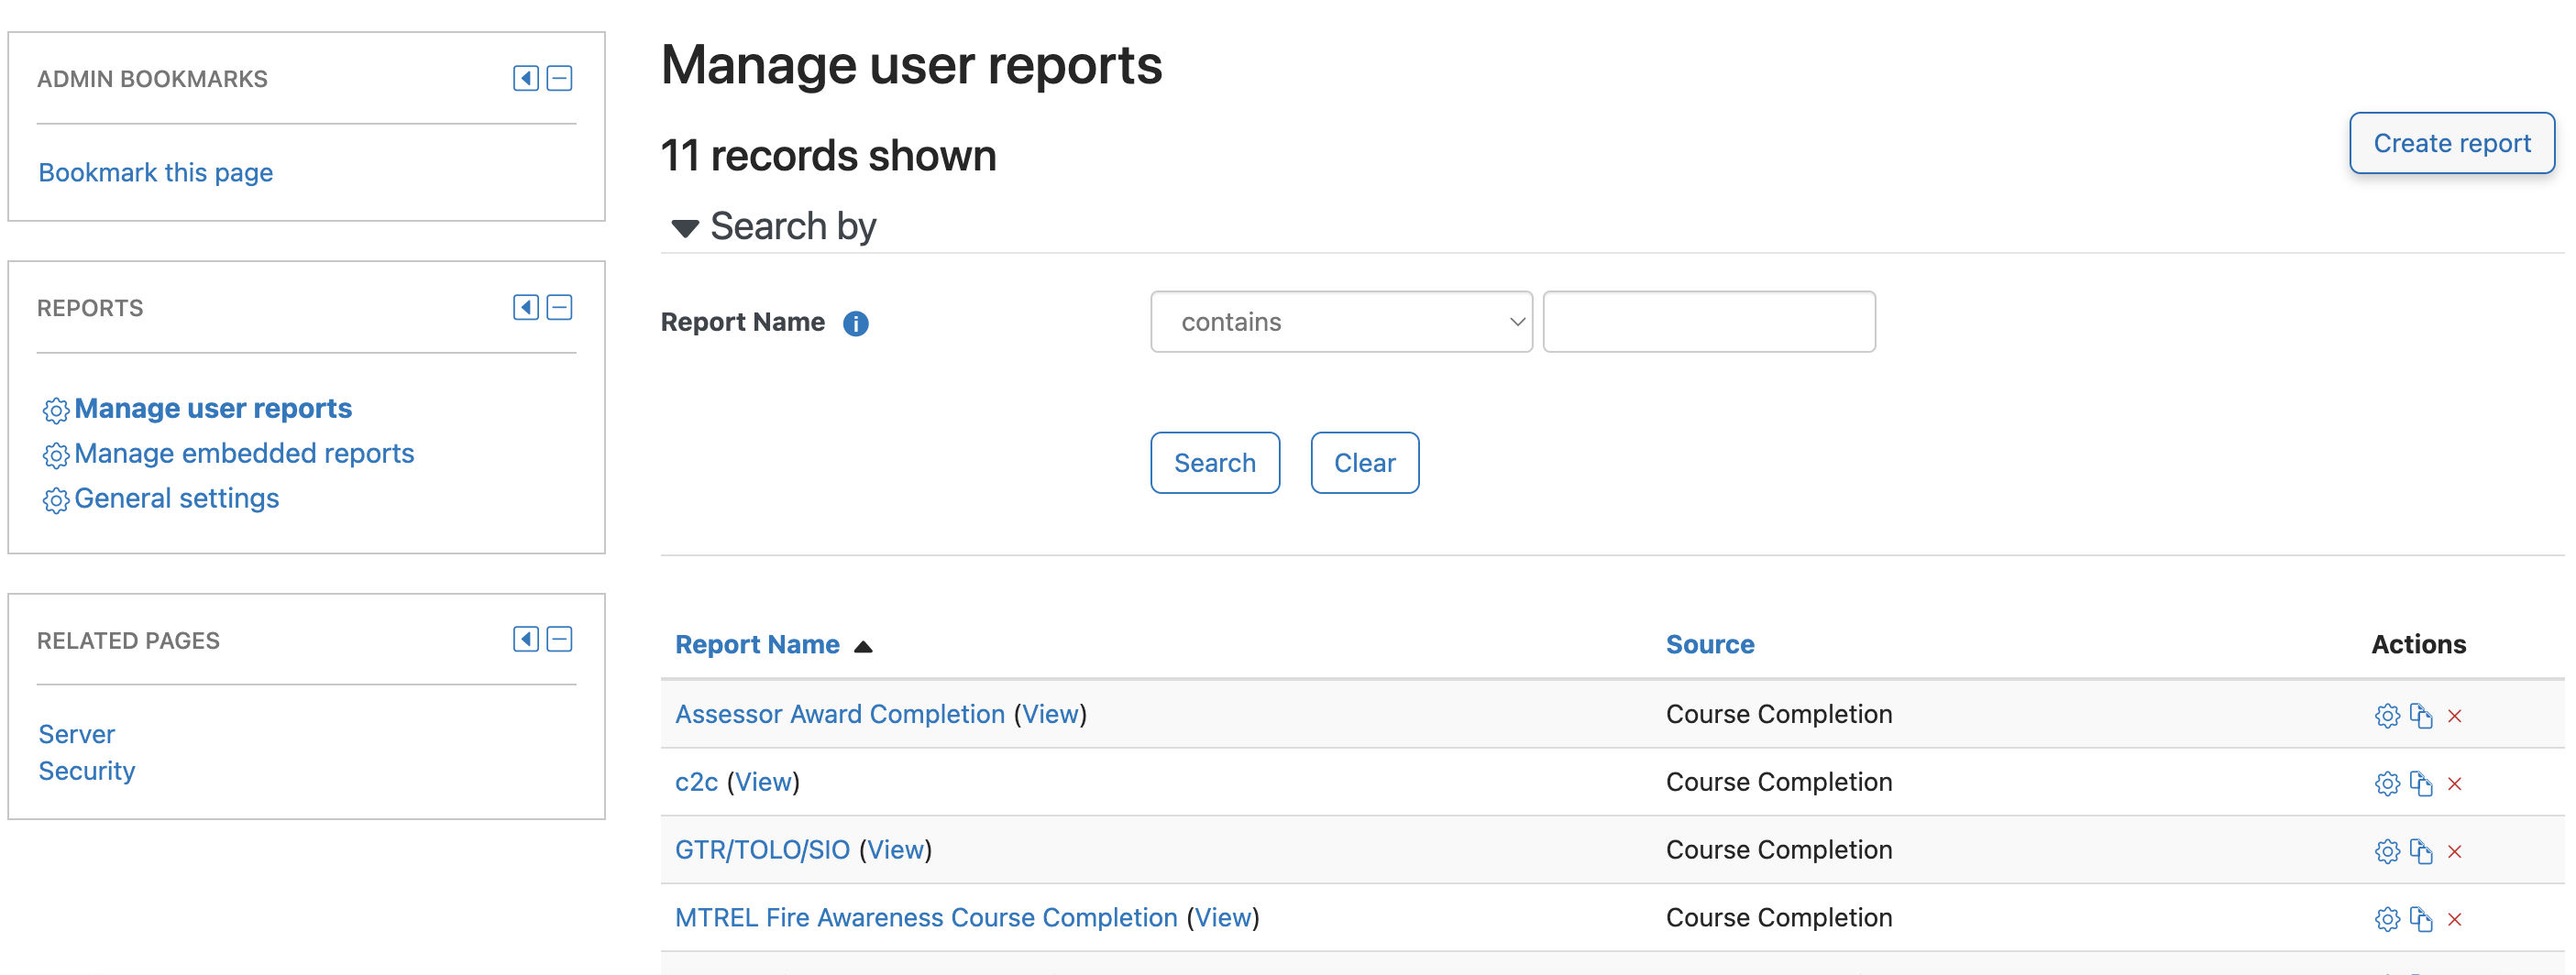Click the Clear button
Screen dimensions: 2576x975
[1364, 463]
